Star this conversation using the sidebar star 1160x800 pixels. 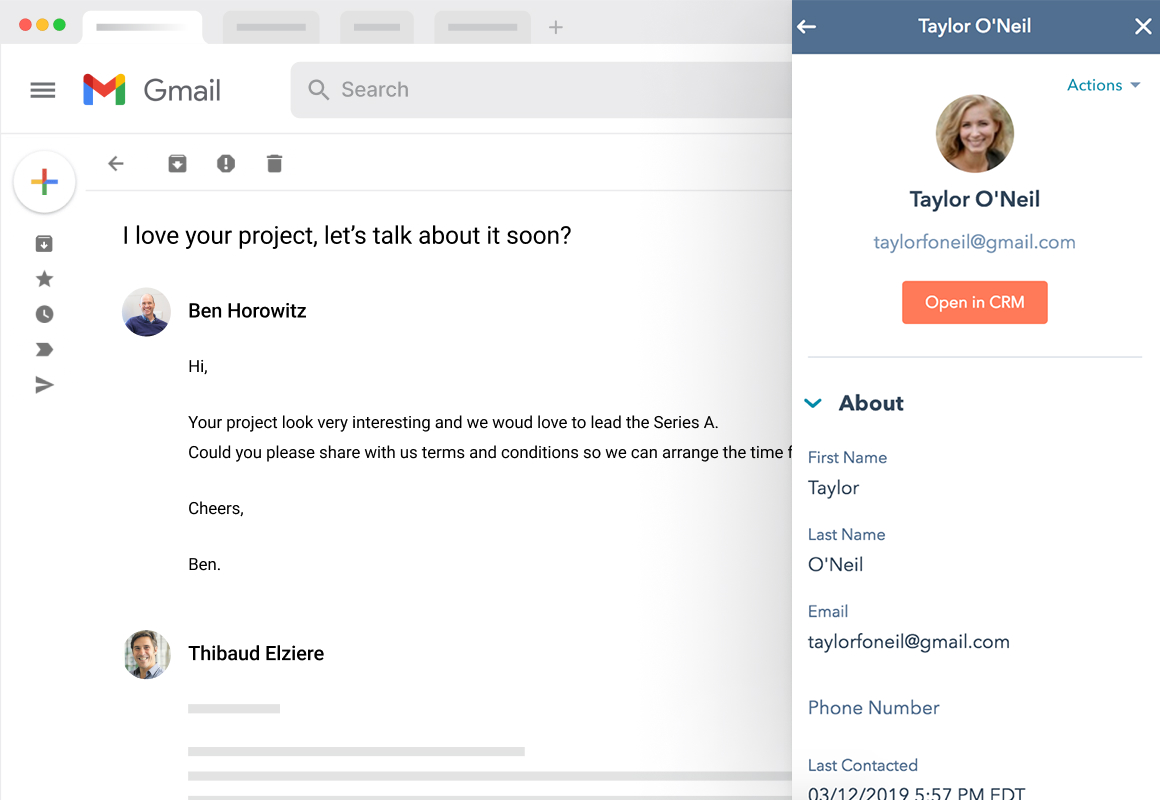tap(44, 278)
